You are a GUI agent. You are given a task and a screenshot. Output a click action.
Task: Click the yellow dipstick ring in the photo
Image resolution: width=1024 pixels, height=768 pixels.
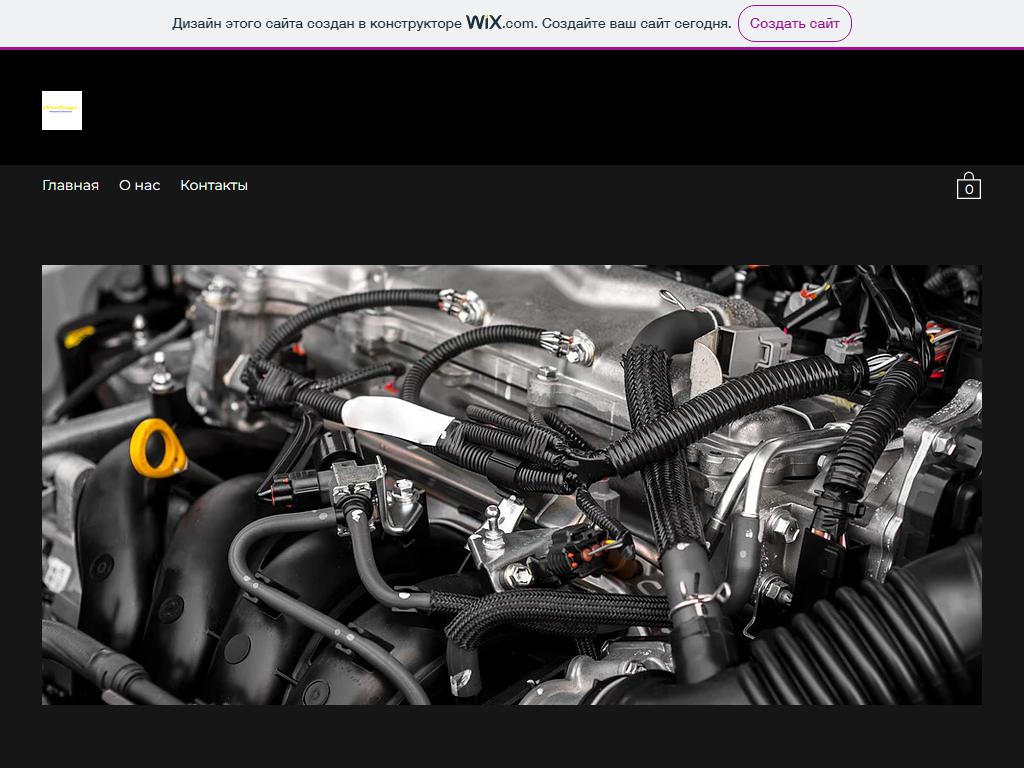157,447
